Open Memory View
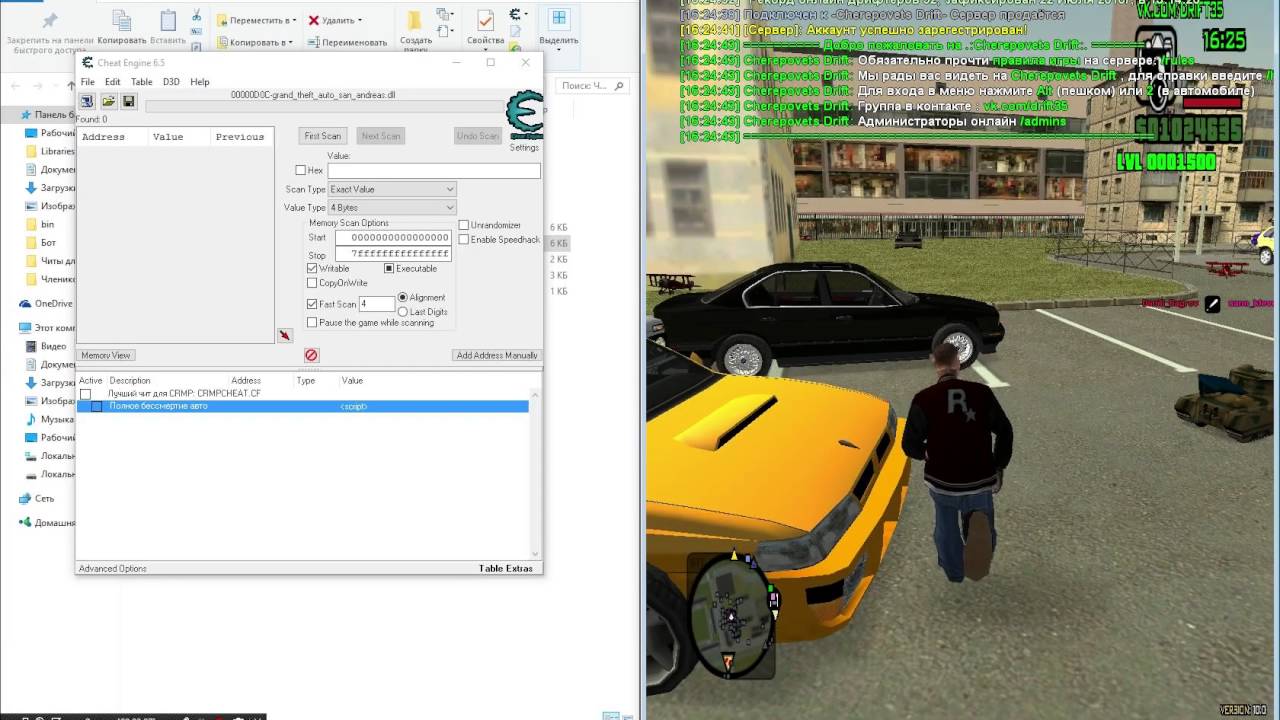 106,355
